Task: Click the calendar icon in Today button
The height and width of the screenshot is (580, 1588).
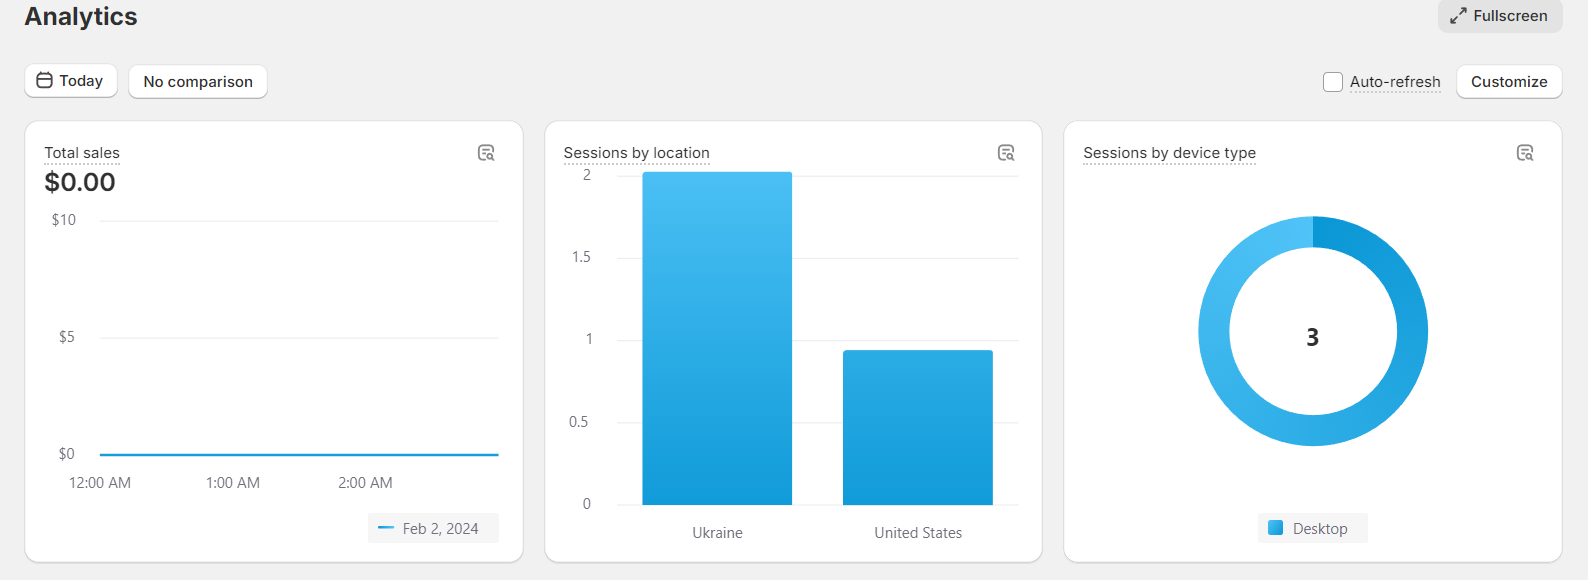Action: click(x=44, y=80)
